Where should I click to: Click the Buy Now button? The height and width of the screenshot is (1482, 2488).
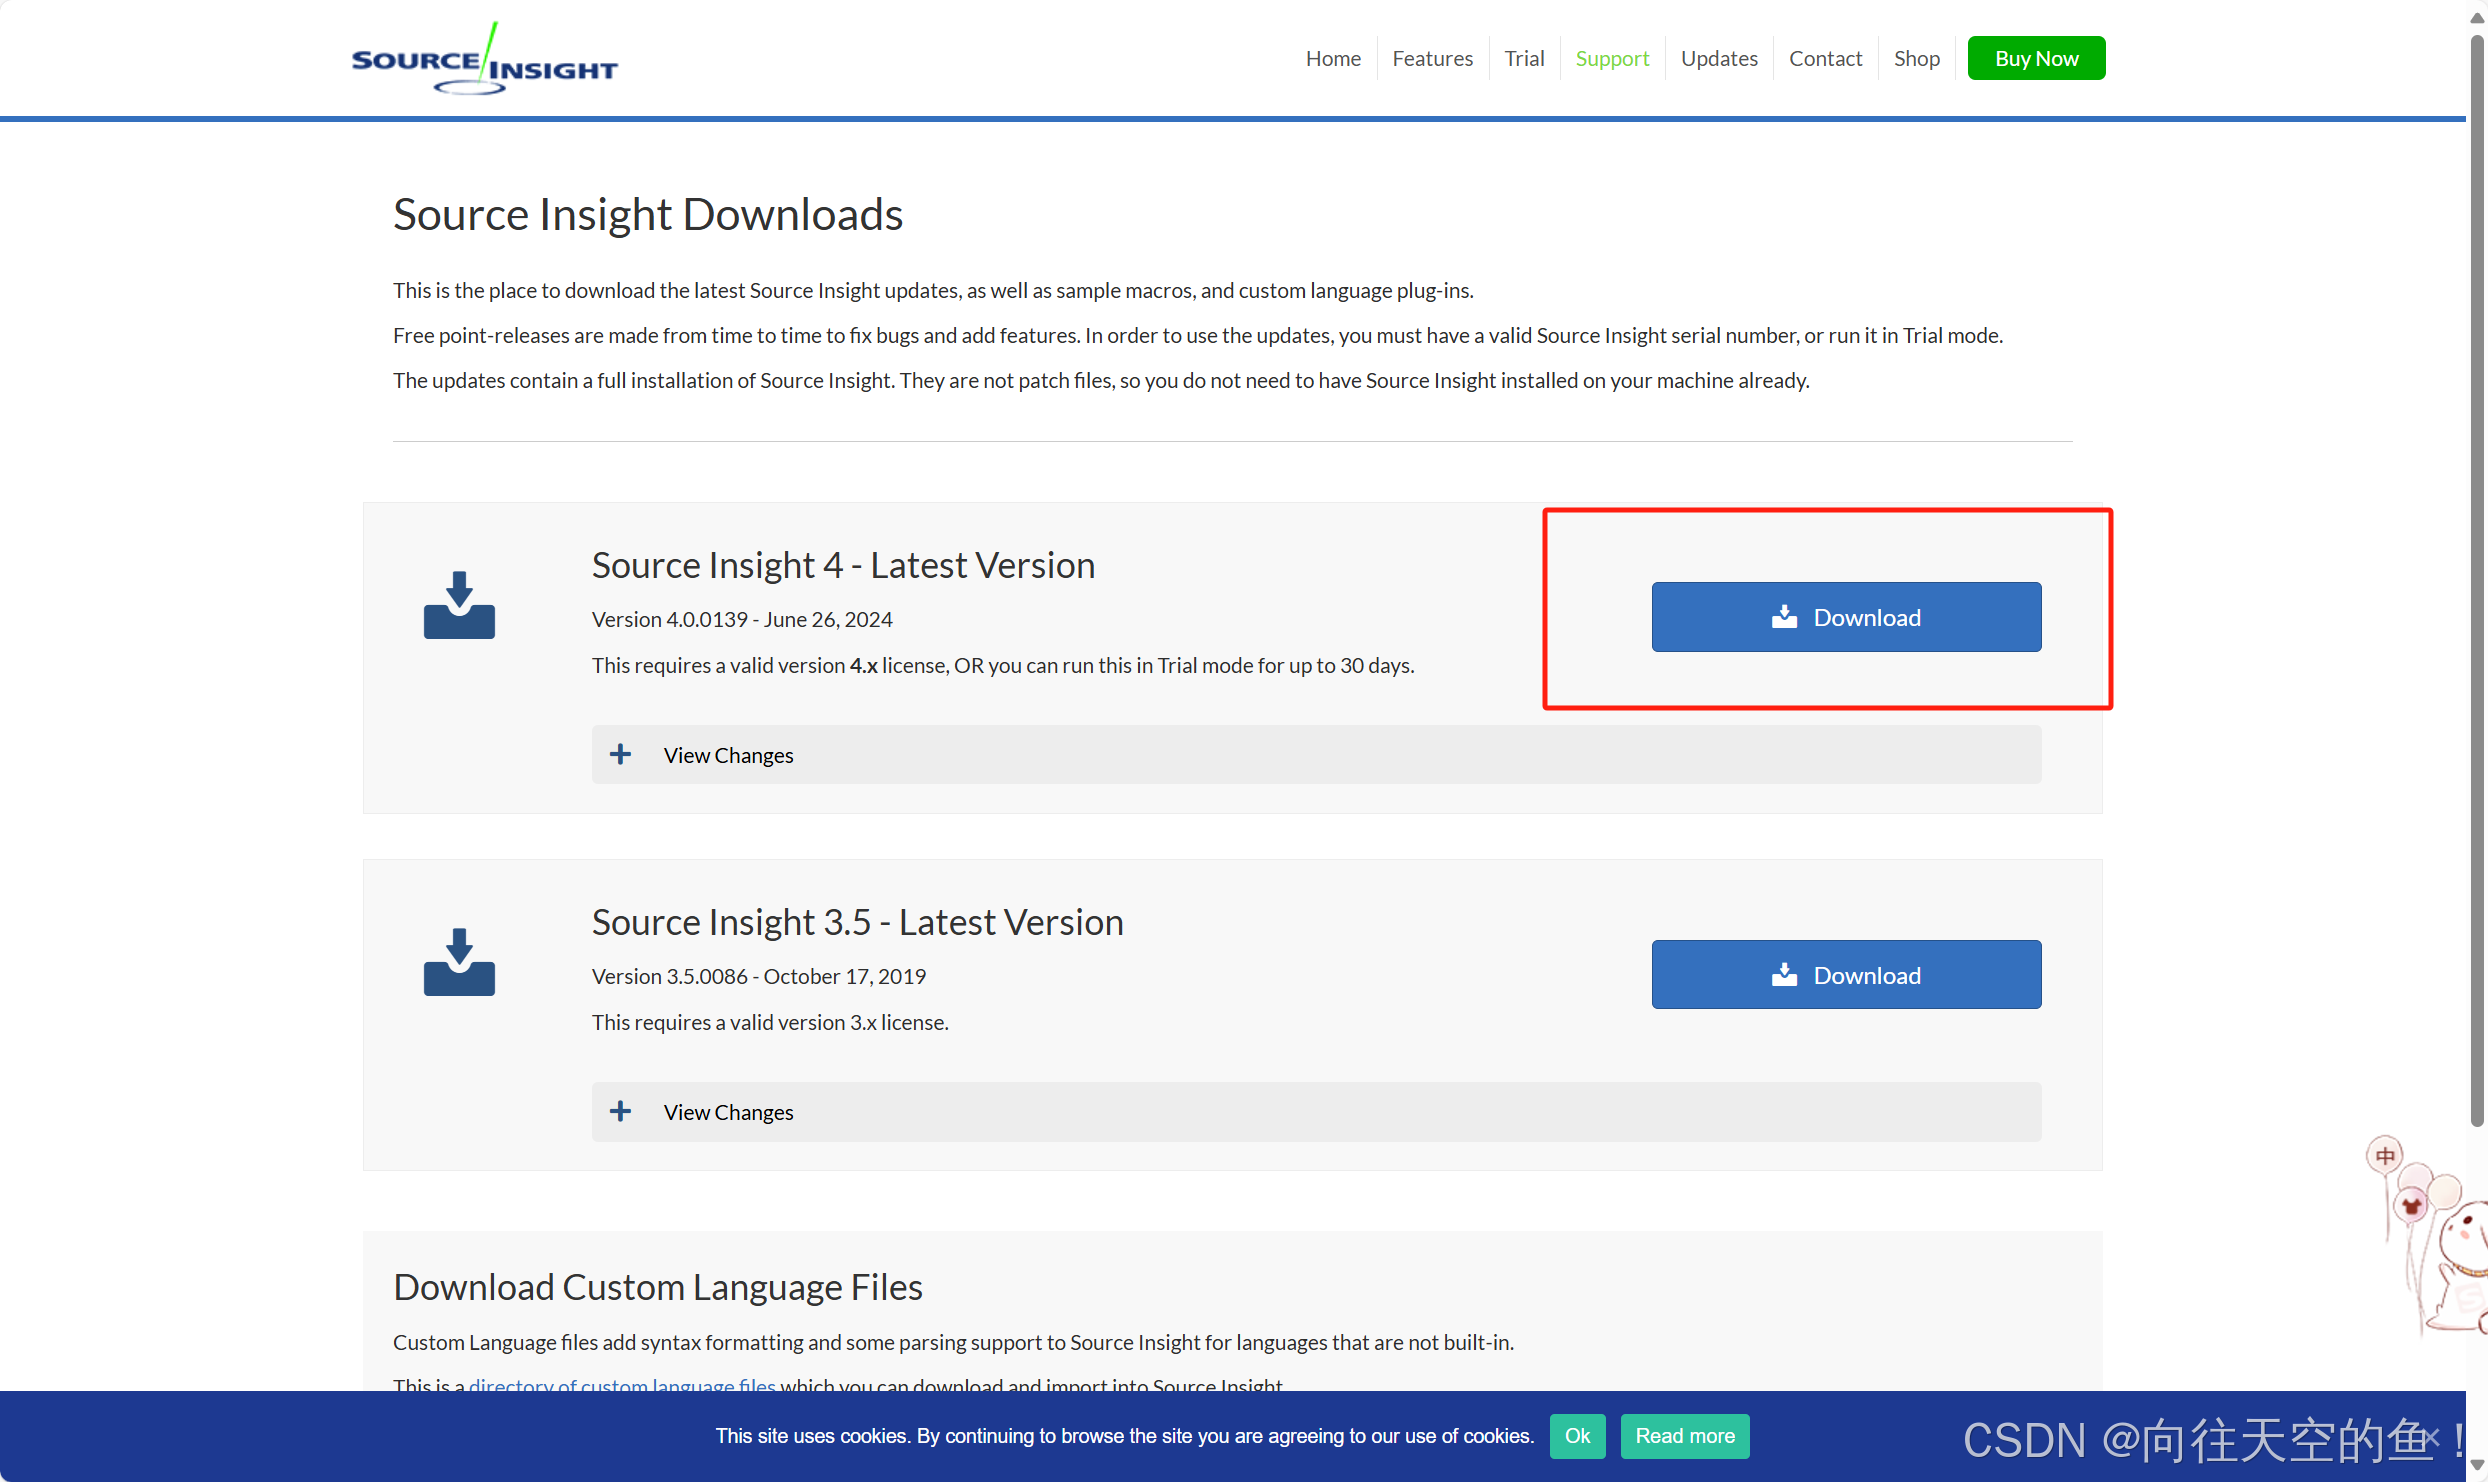pyautogui.click(x=2036, y=58)
